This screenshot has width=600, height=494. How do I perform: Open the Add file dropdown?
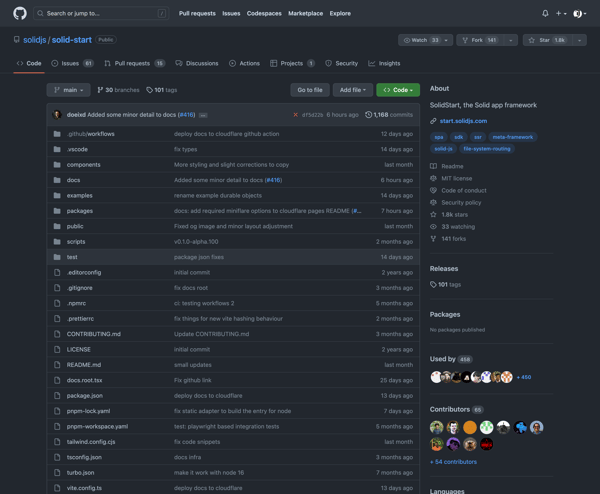353,90
